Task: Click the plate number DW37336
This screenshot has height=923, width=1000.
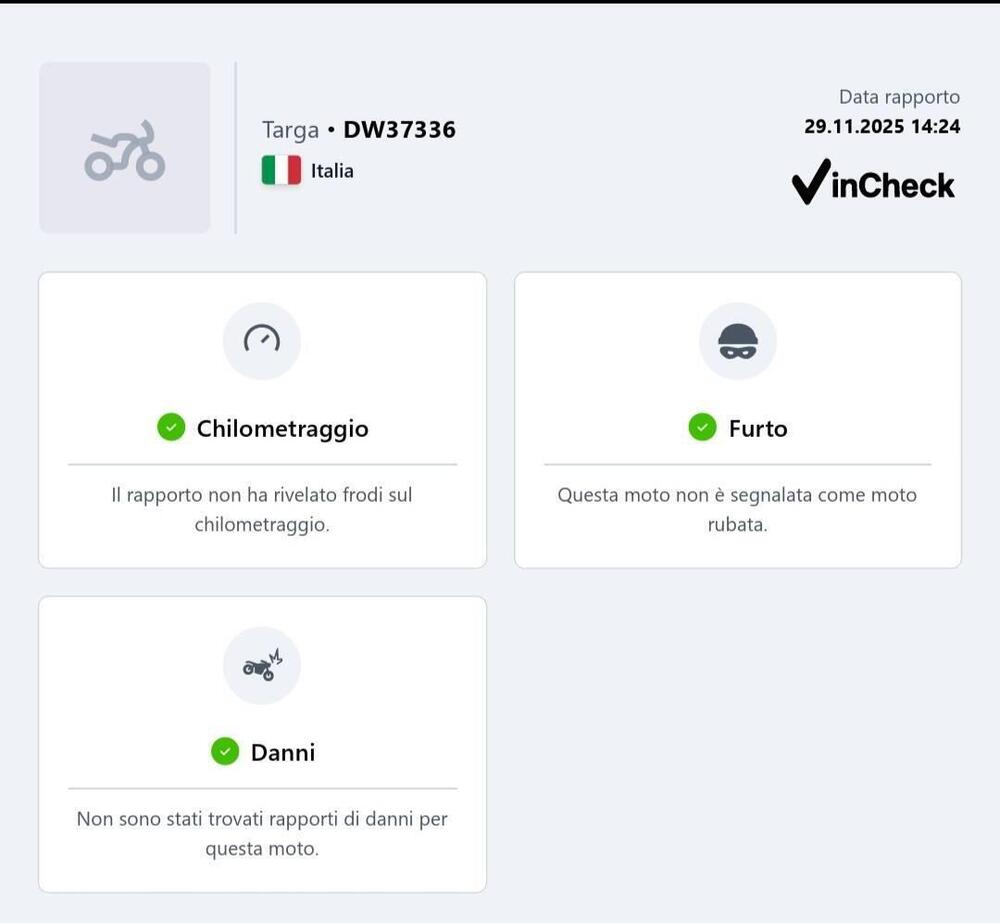Action: (399, 130)
